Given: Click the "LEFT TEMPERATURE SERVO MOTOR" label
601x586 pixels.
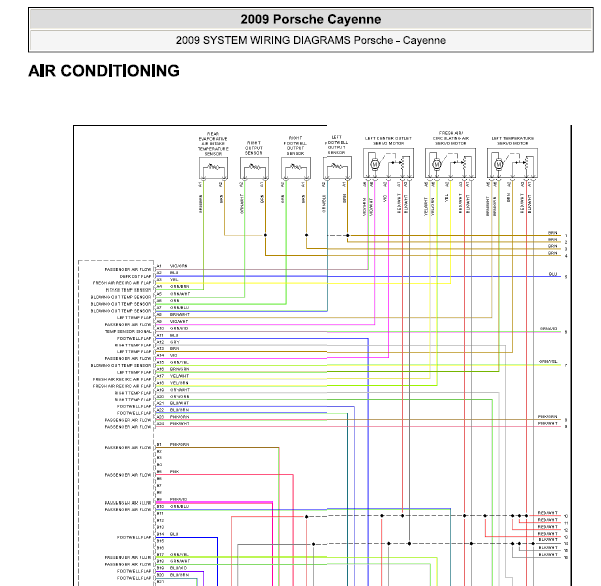Looking at the screenshot, I should [x=513, y=141].
